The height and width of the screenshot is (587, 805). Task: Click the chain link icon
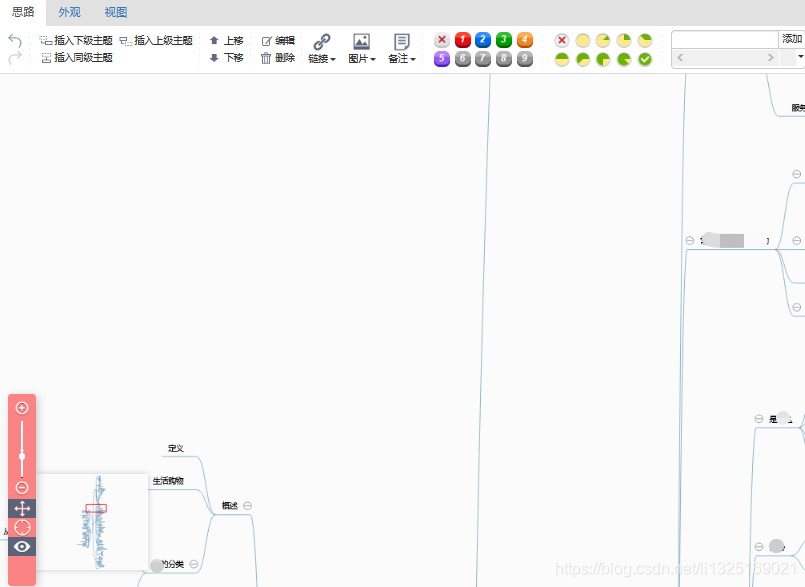click(322, 42)
